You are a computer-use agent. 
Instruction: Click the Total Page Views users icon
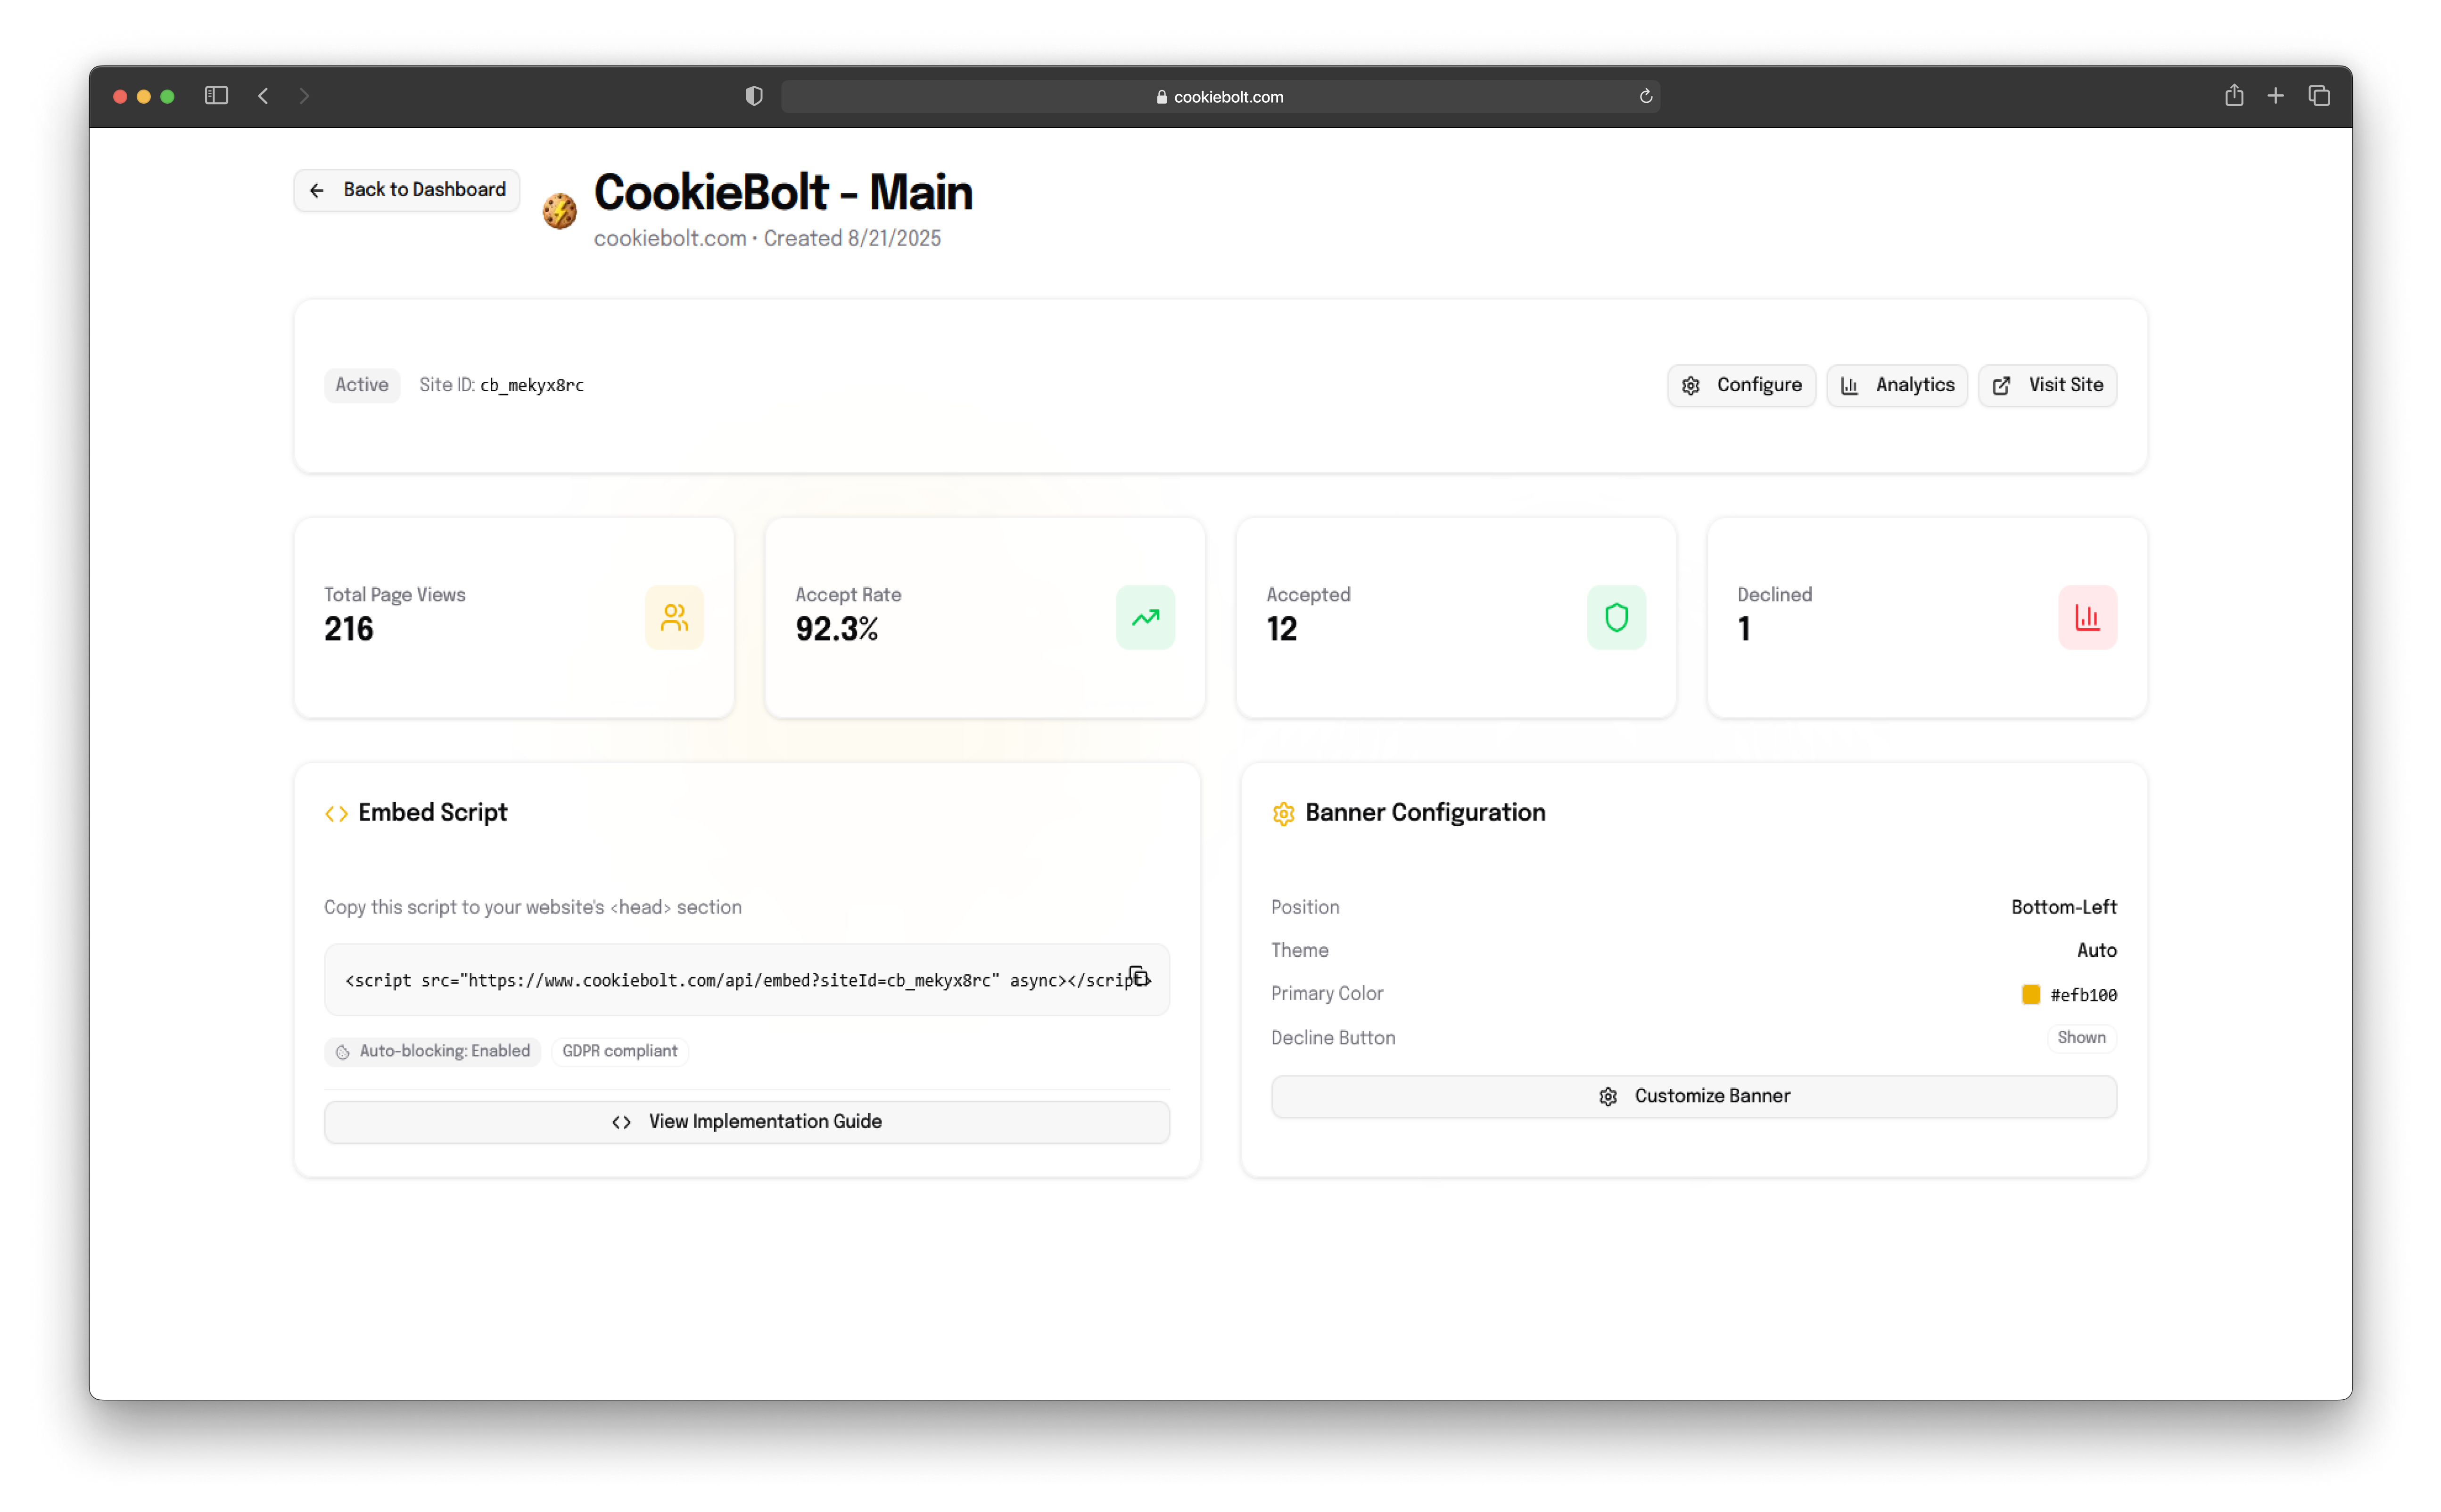pyautogui.click(x=674, y=617)
